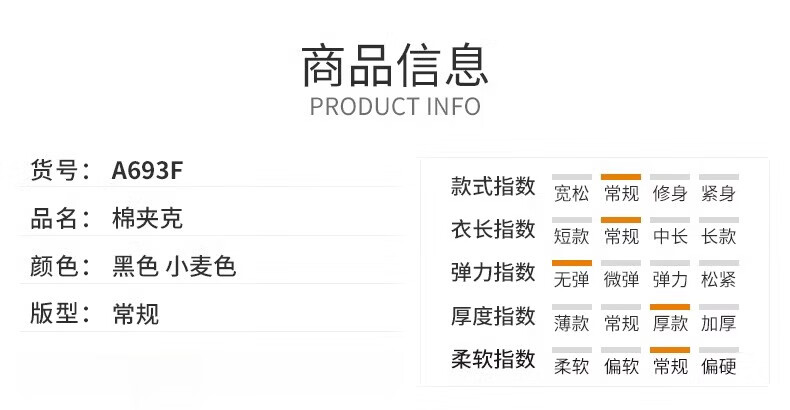Click the highlighted 厚款 option

point(670,323)
